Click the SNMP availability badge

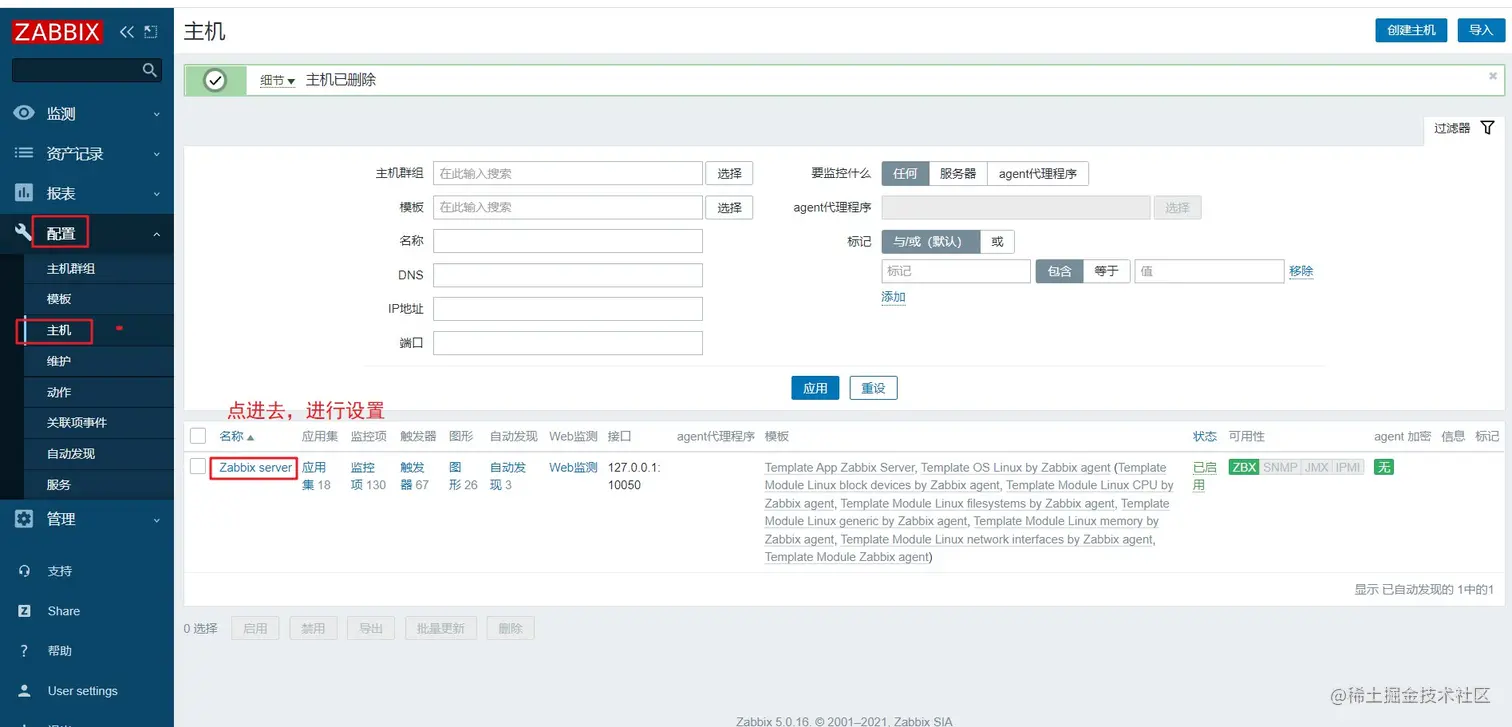(1279, 467)
